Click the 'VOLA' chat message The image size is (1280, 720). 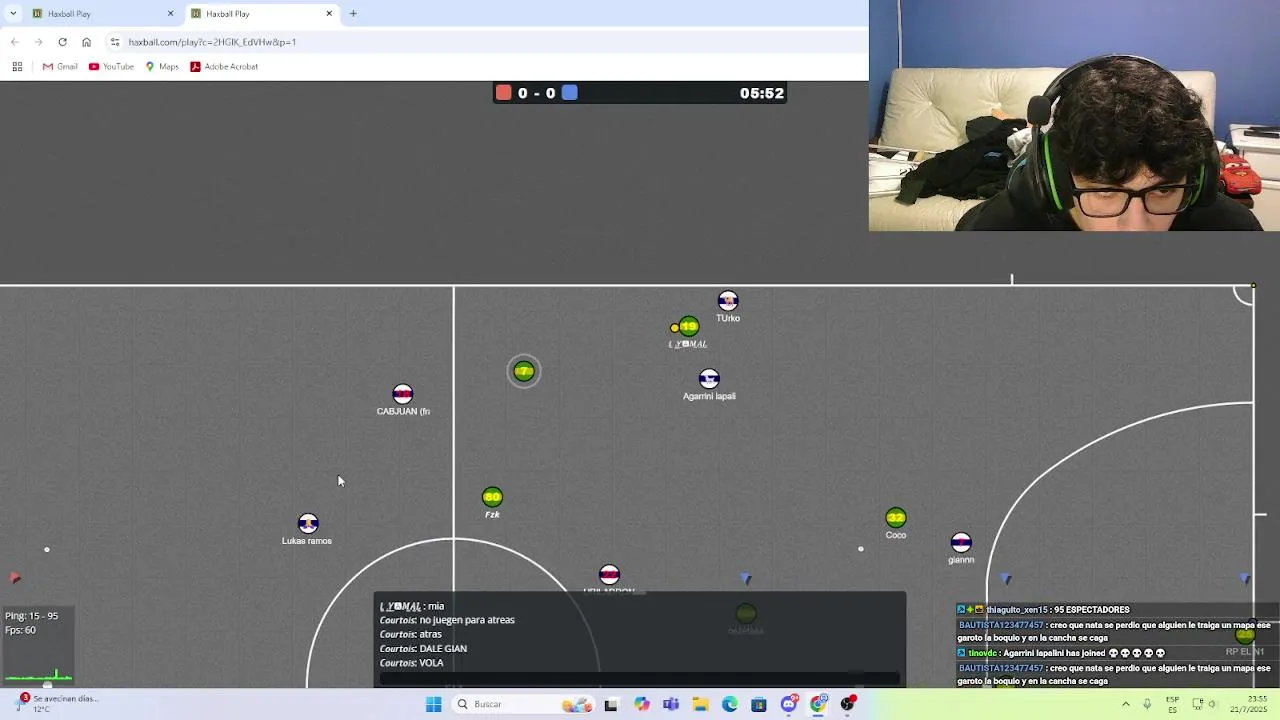(411, 663)
